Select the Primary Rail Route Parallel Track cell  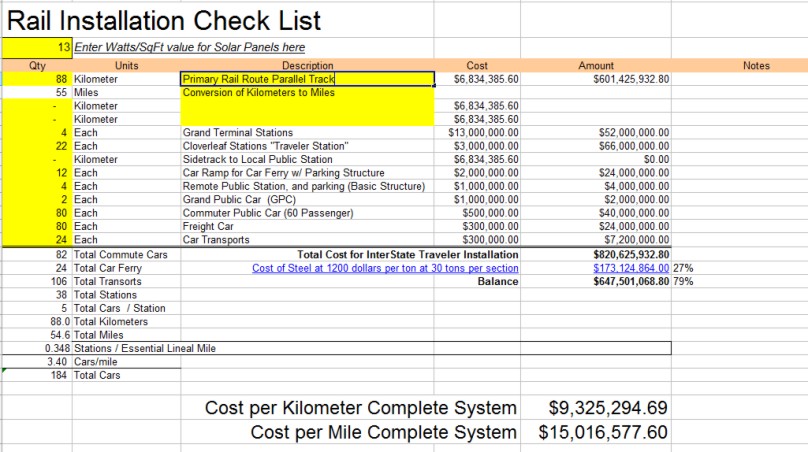tap(307, 79)
